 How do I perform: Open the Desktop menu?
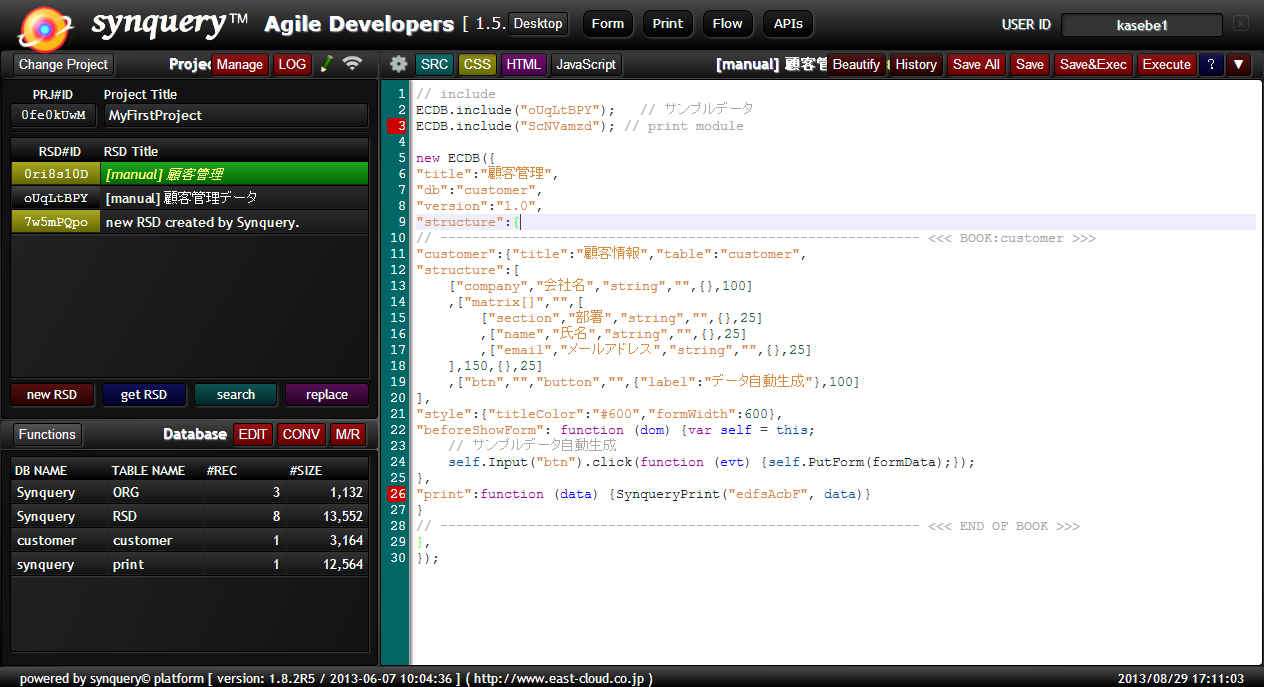click(x=538, y=23)
